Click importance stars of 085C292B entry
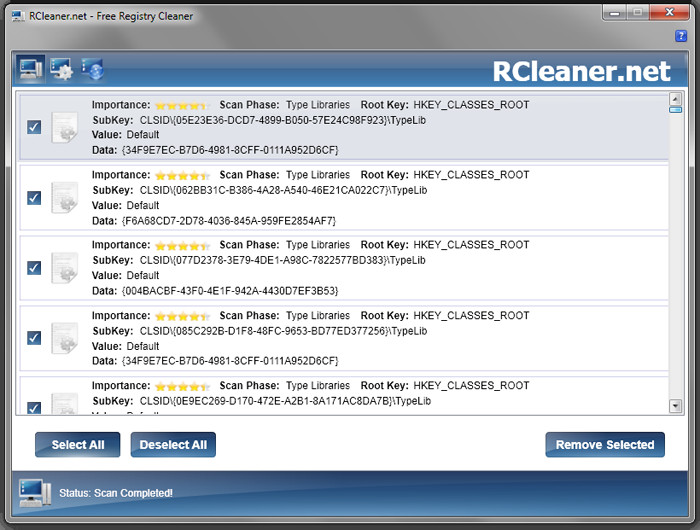 pos(182,316)
